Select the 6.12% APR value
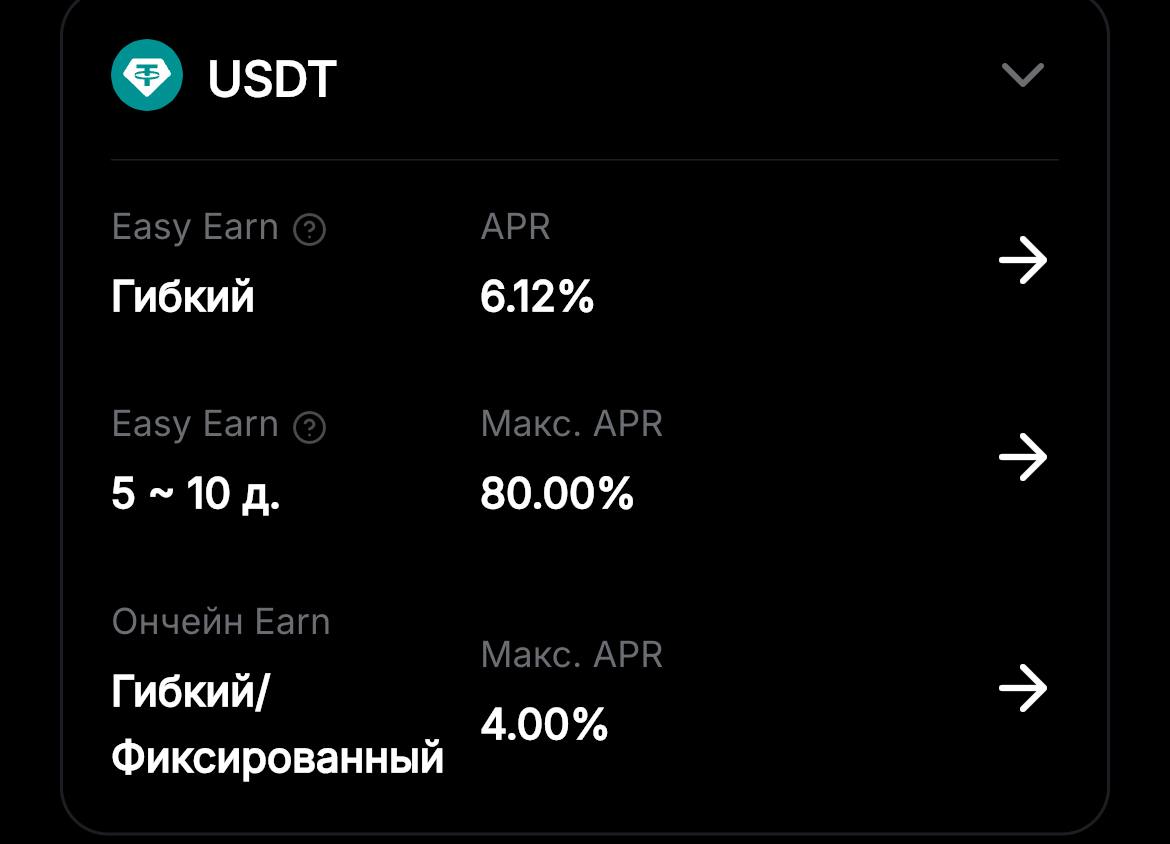 tap(537, 297)
